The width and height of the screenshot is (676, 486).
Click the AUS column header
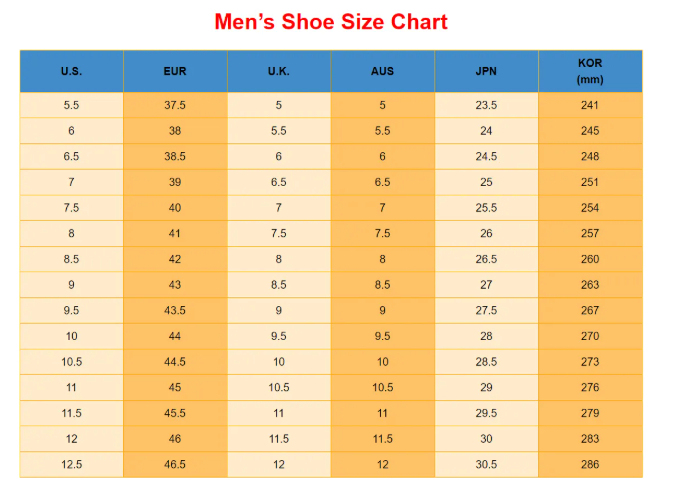click(382, 71)
